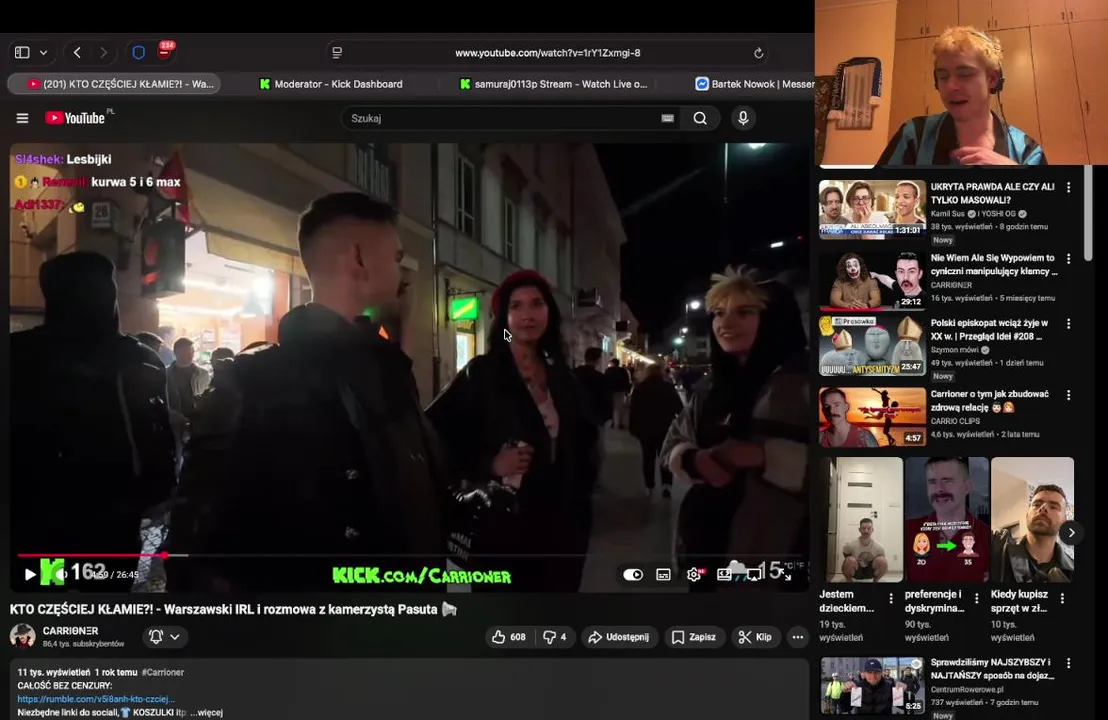Switch to samuraj0113p Stream tab
The image size is (1108, 720).
[553, 83]
